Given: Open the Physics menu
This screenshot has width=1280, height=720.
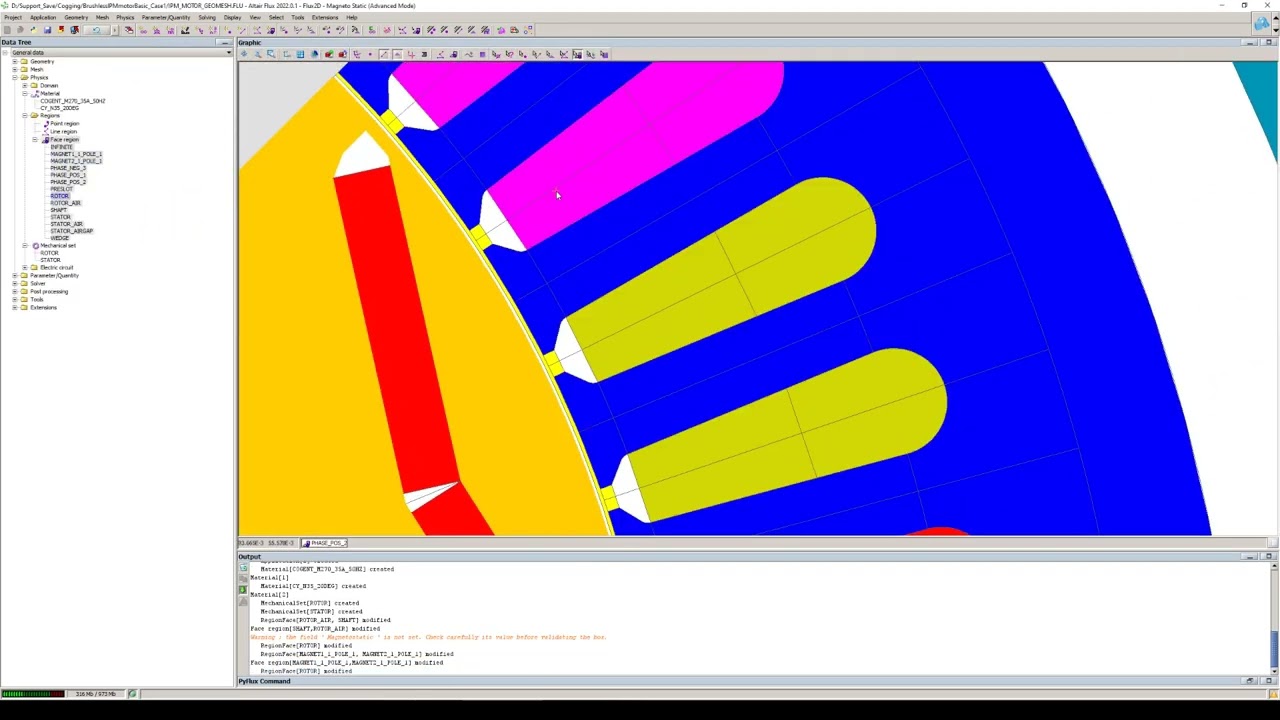Looking at the screenshot, I should pos(125,17).
